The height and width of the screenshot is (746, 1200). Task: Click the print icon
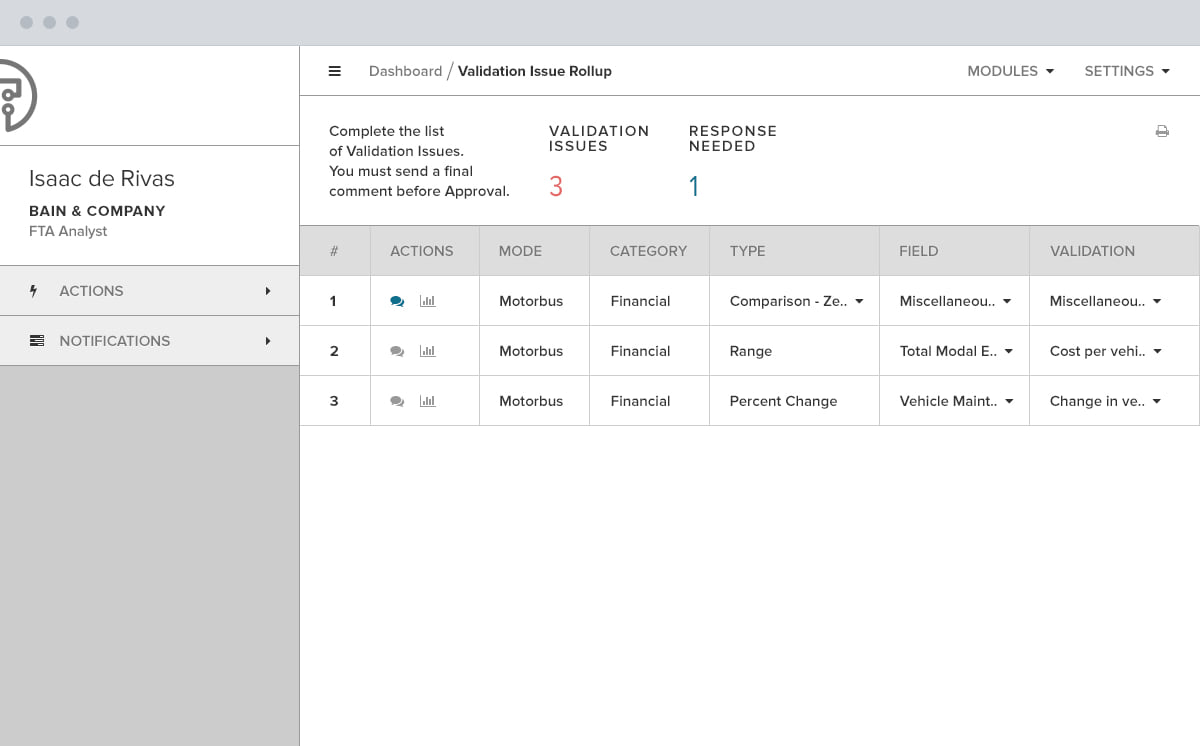1162,131
